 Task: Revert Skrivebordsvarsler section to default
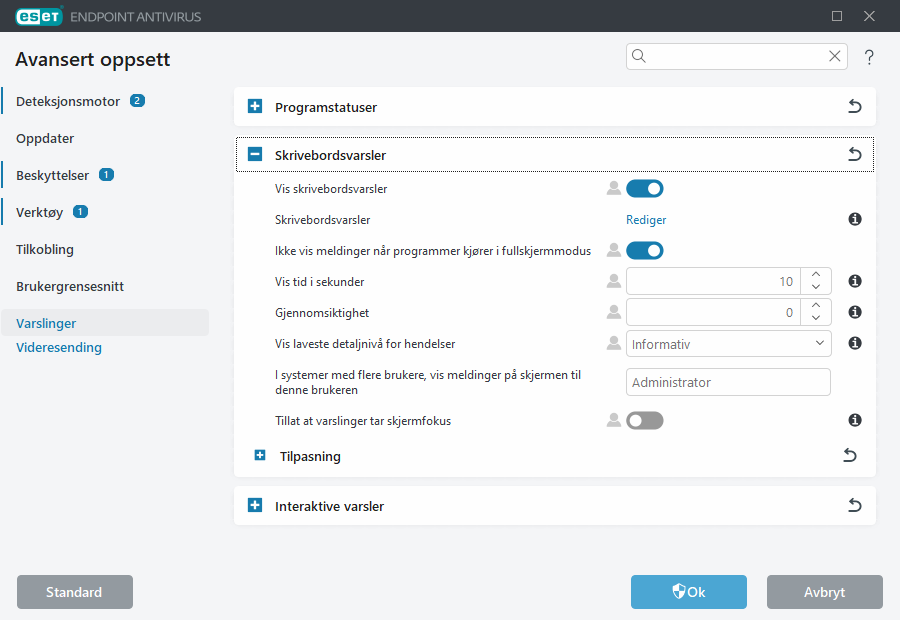coord(855,154)
